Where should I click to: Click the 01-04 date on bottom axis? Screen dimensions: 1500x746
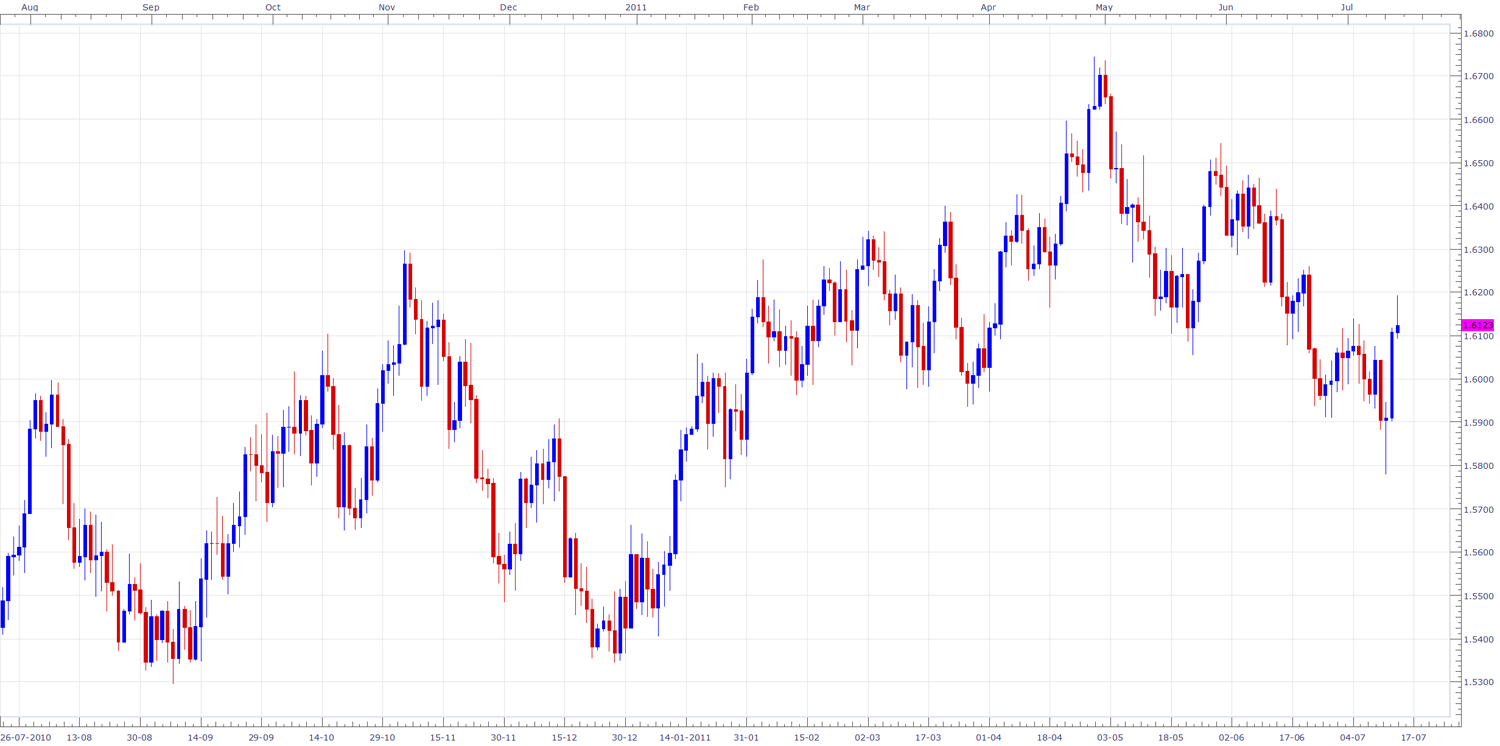tap(989, 738)
